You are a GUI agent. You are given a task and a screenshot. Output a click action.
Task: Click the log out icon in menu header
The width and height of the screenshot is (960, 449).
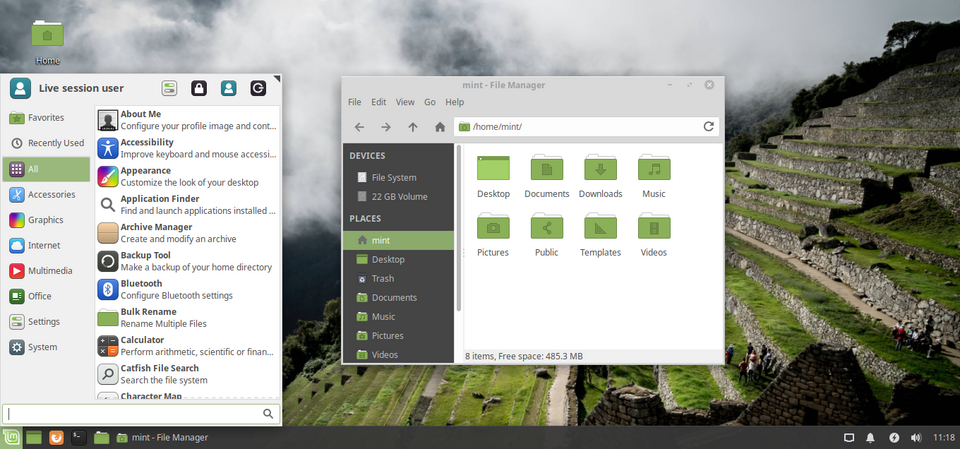258,88
